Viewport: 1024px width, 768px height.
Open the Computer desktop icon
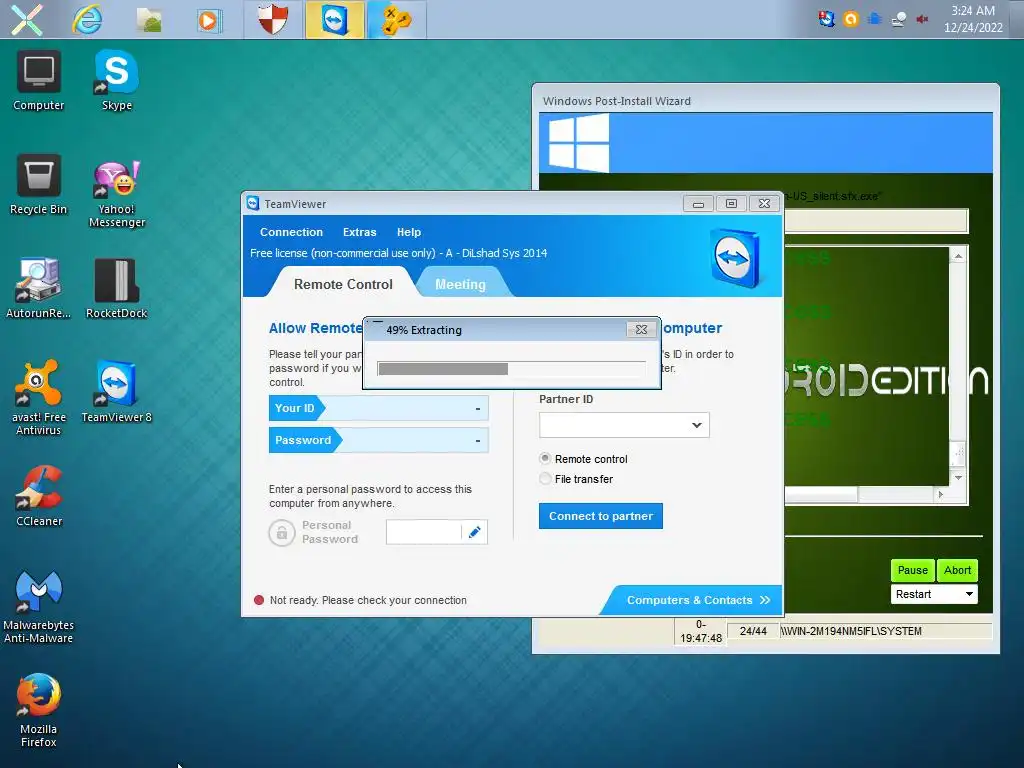pos(39,80)
